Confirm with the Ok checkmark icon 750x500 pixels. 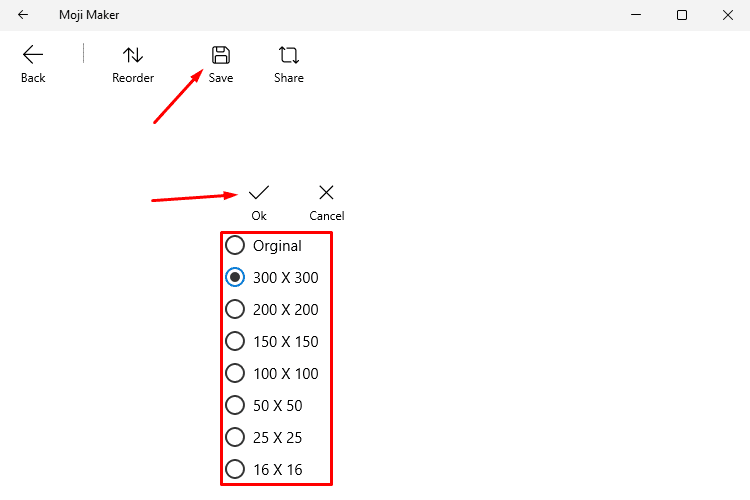[259, 193]
